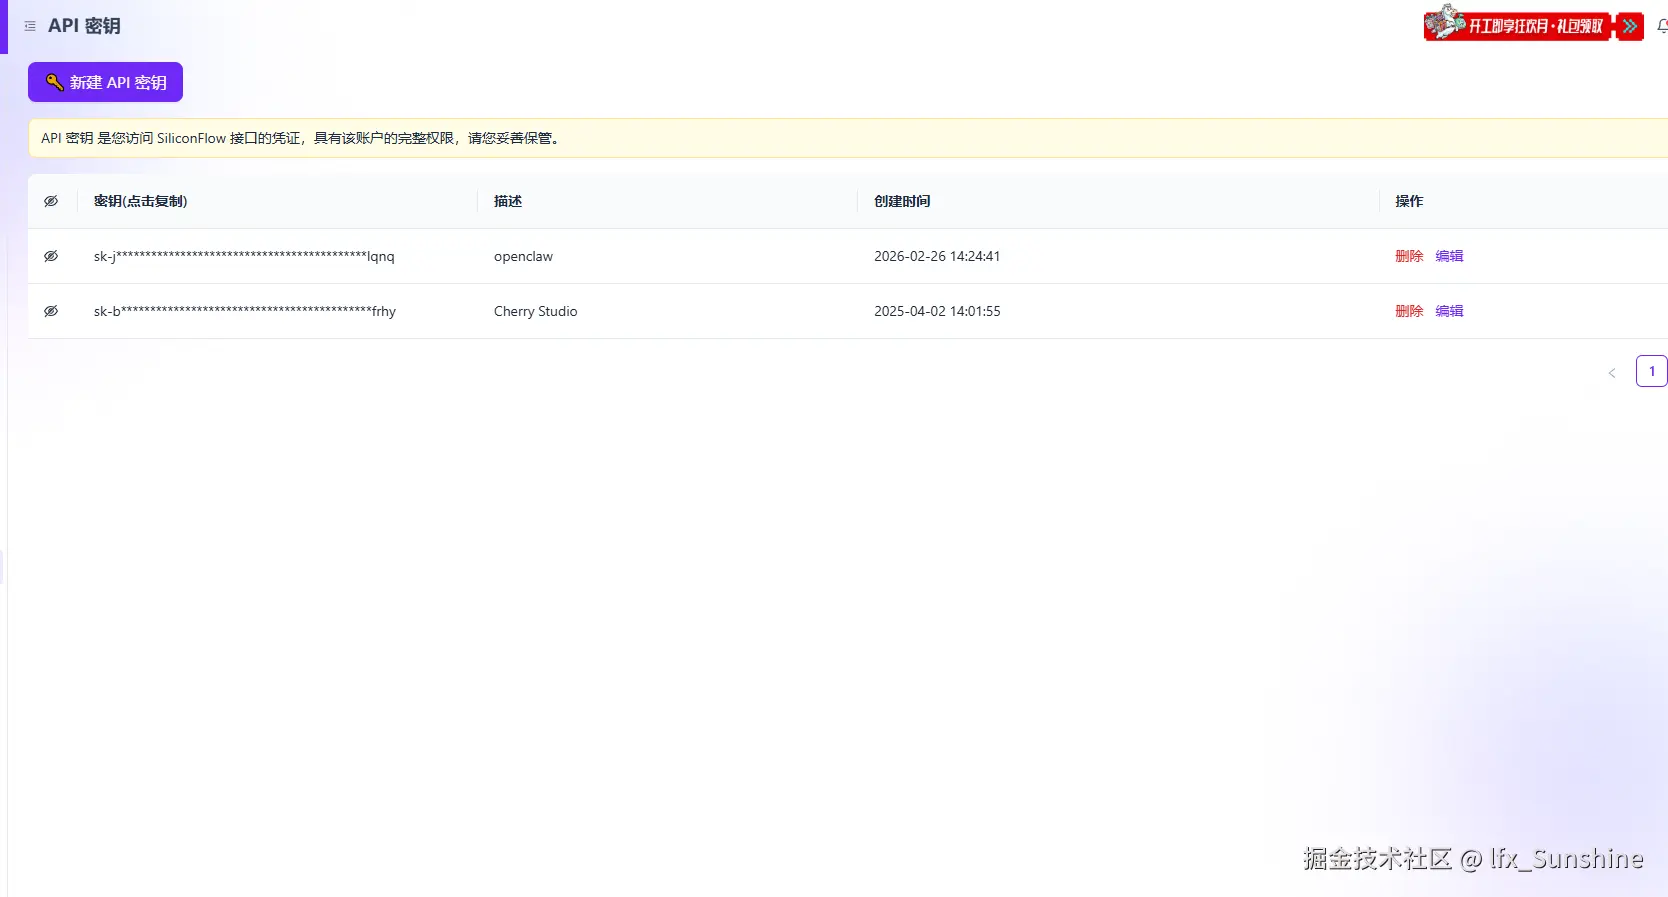Delete the Cherry Studio API key

click(1409, 311)
